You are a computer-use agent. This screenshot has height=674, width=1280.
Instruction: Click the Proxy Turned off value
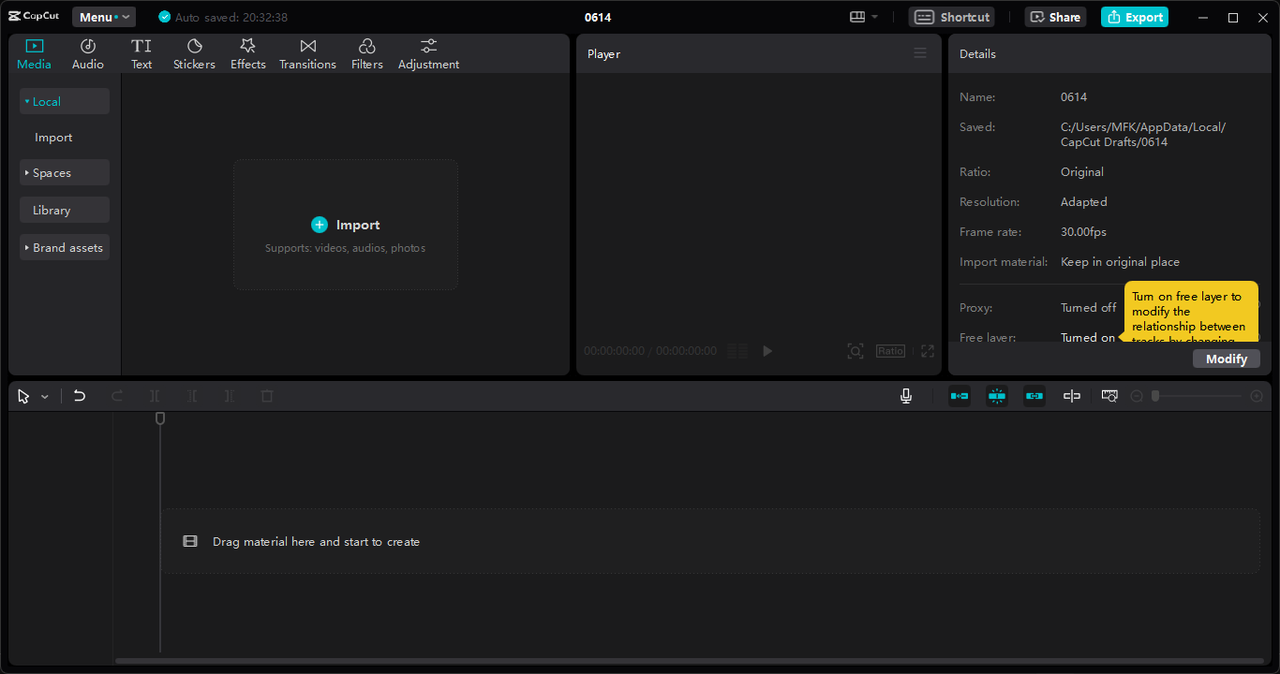pos(1088,308)
